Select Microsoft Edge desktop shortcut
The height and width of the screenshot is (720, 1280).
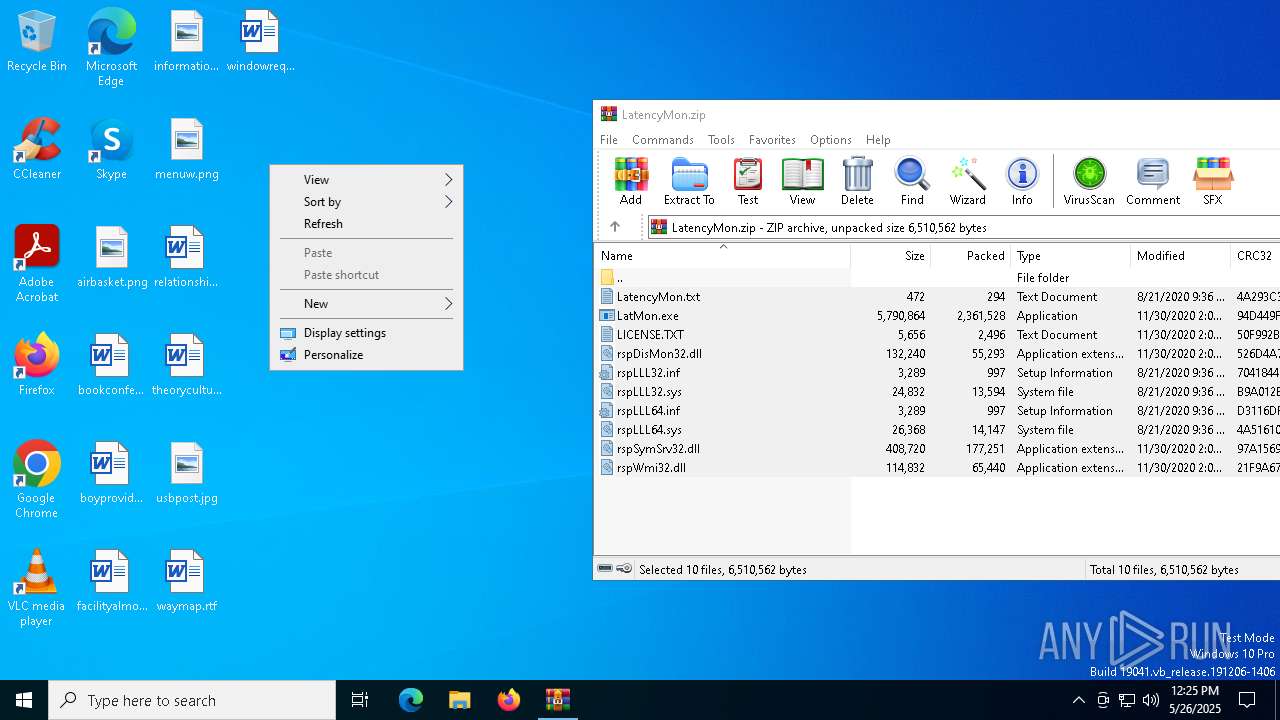pyautogui.click(x=111, y=48)
